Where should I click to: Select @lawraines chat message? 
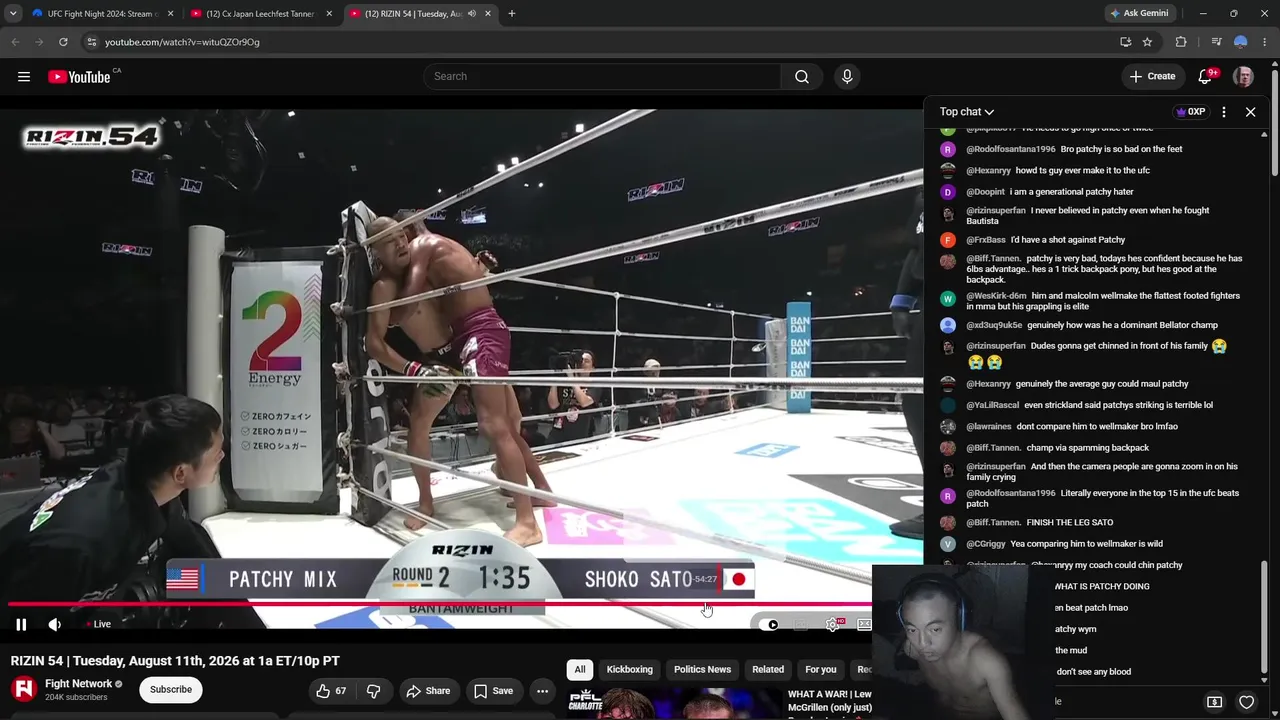point(1072,427)
